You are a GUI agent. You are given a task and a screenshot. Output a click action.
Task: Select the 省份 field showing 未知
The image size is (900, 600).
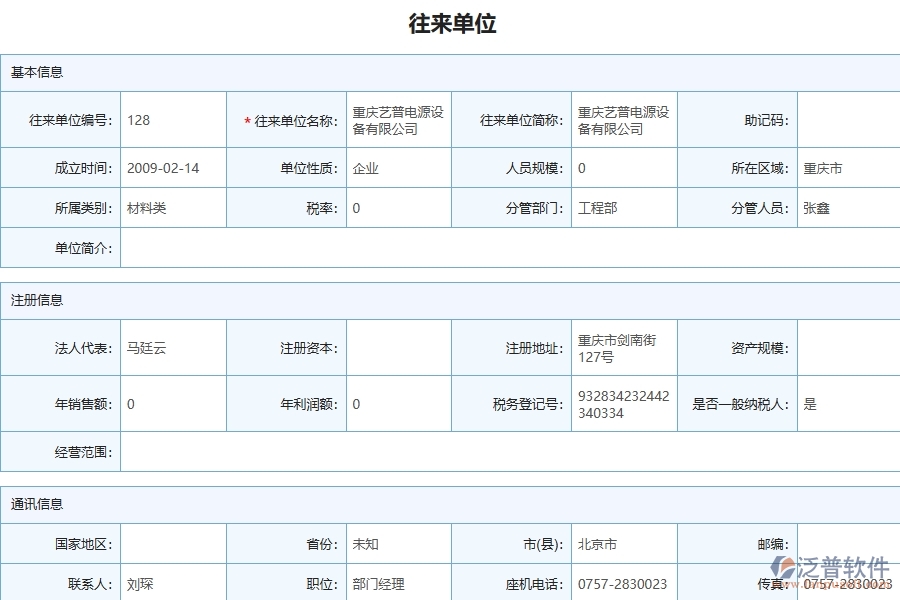click(x=398, y=543)
